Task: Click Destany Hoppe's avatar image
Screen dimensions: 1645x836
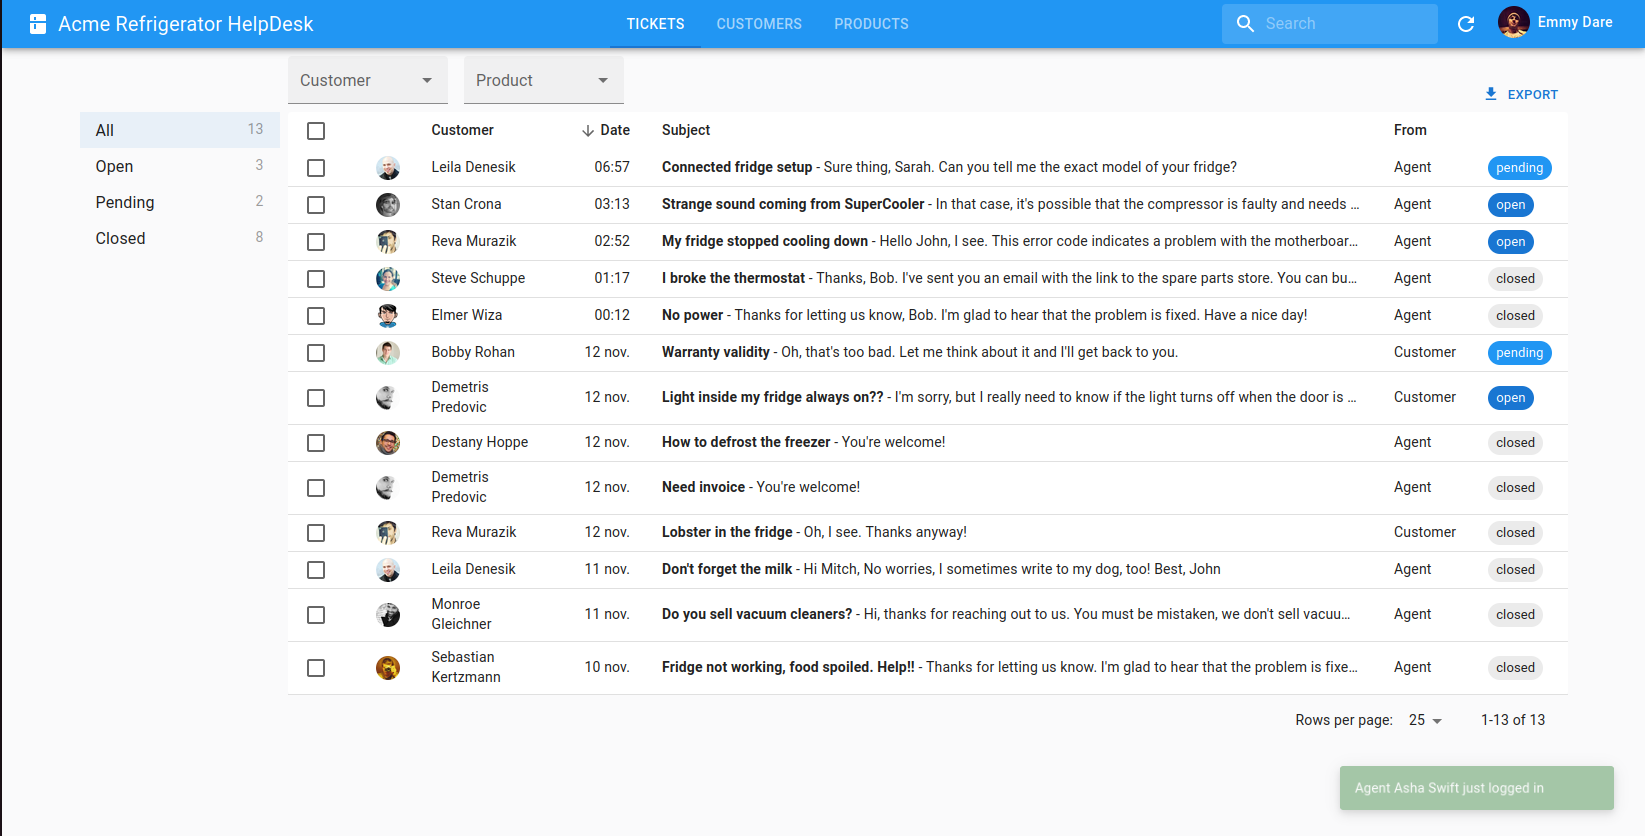Action: pos(388,443)
